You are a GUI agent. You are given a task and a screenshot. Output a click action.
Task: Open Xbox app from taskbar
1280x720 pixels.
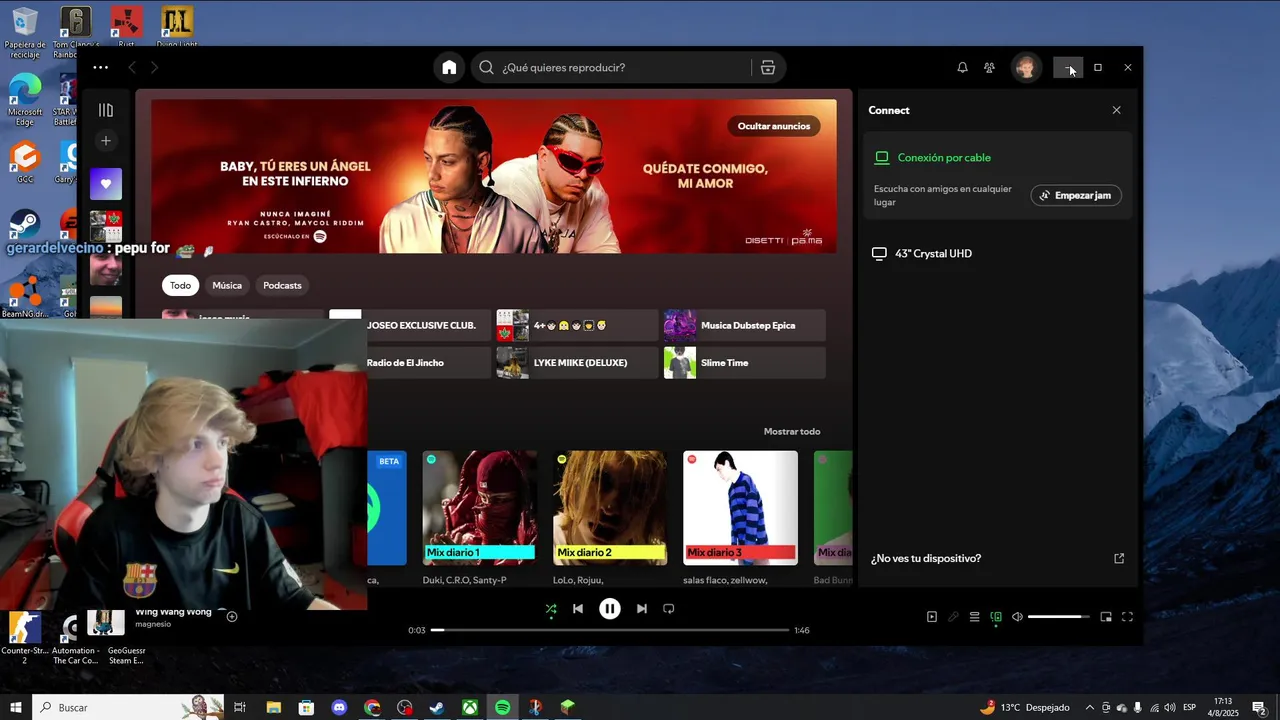click(469, 707)
